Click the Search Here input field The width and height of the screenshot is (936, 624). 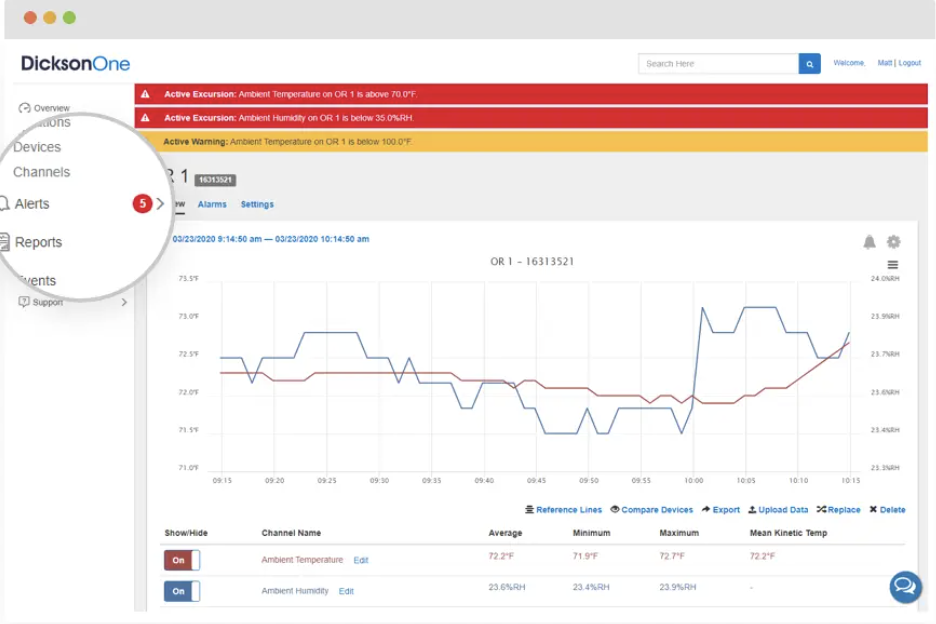click(x=718, y=64)
